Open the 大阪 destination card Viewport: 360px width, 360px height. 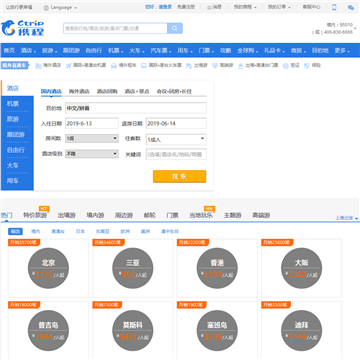301,268
